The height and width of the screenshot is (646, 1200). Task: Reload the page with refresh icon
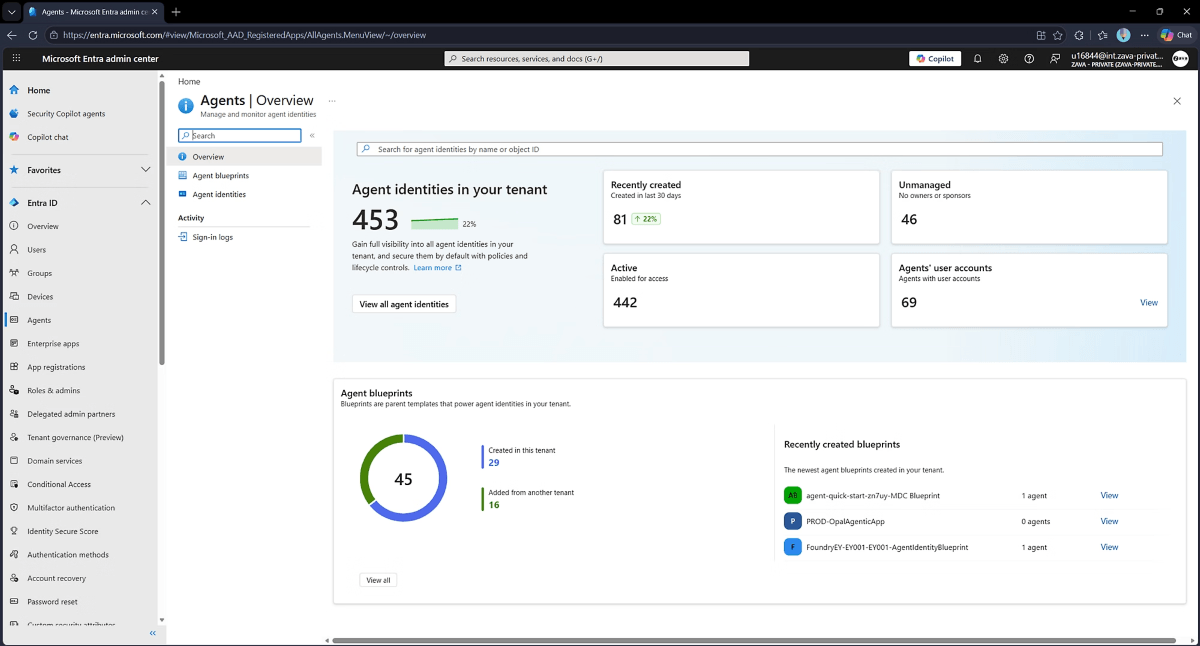tap(33, 34)
